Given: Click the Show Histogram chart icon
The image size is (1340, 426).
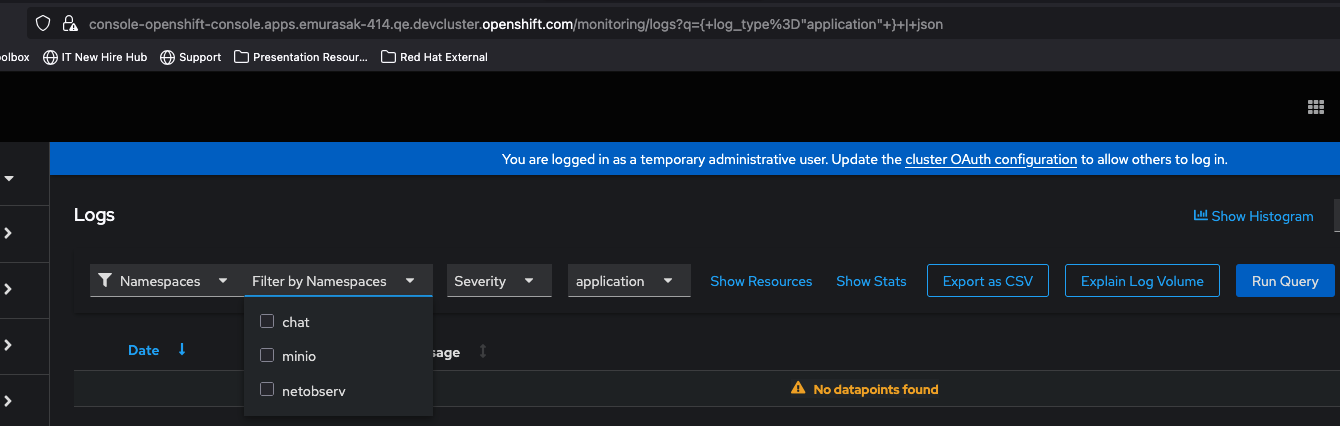Looking at the screenshot, I should coord(1200,215).
